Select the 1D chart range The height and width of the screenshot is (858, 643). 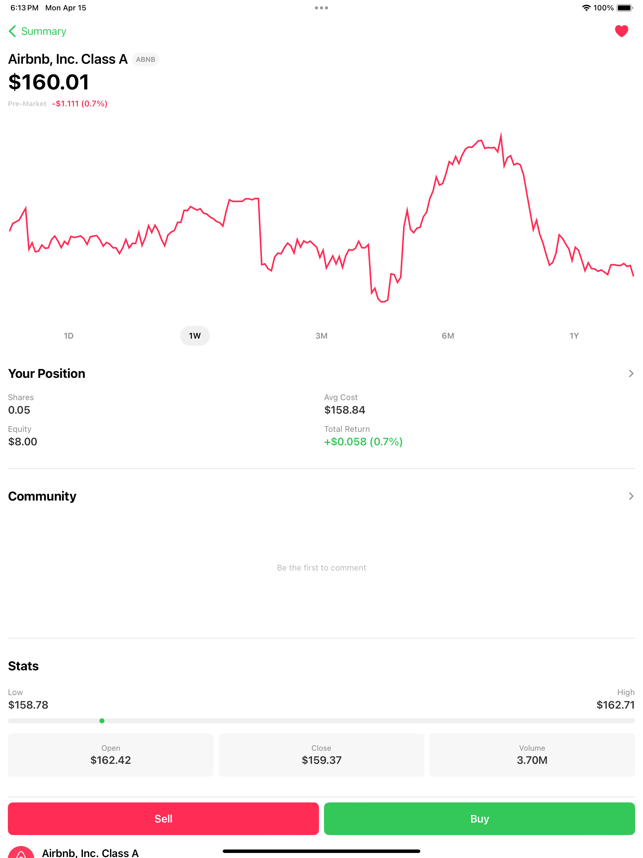pos(68,335)
